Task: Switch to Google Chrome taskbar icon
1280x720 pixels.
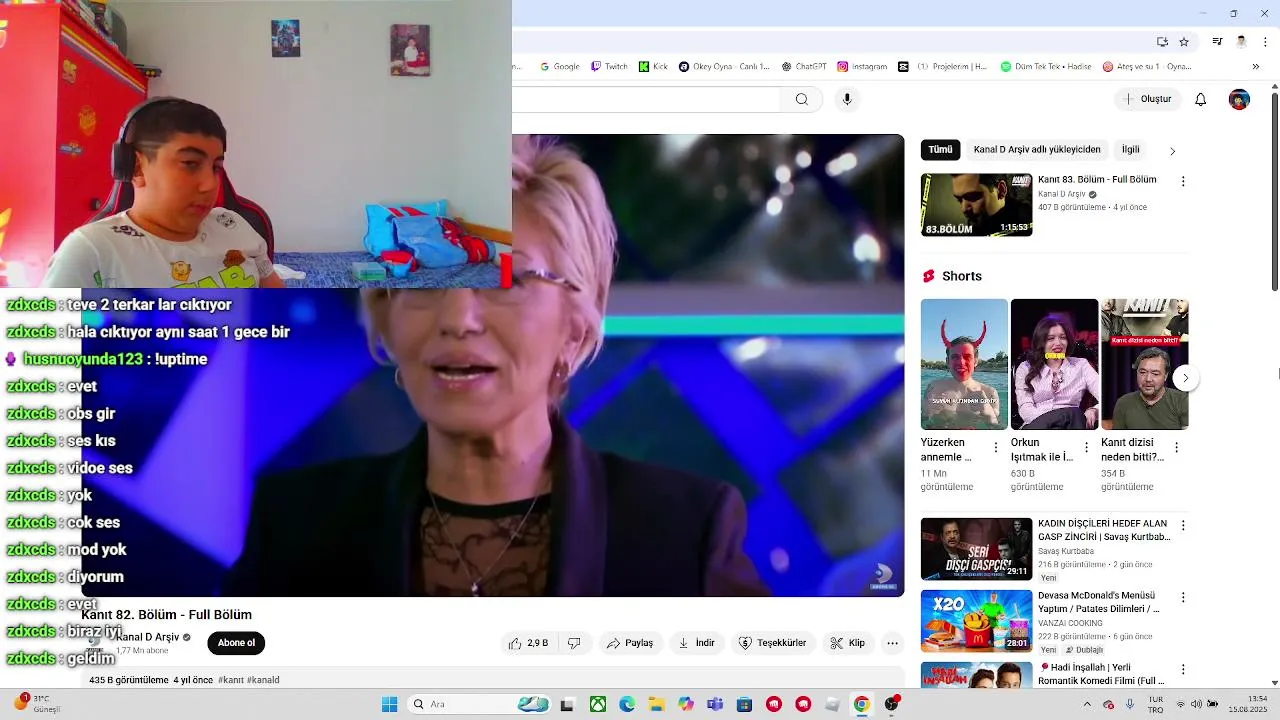Action: (x=861, y=704)
